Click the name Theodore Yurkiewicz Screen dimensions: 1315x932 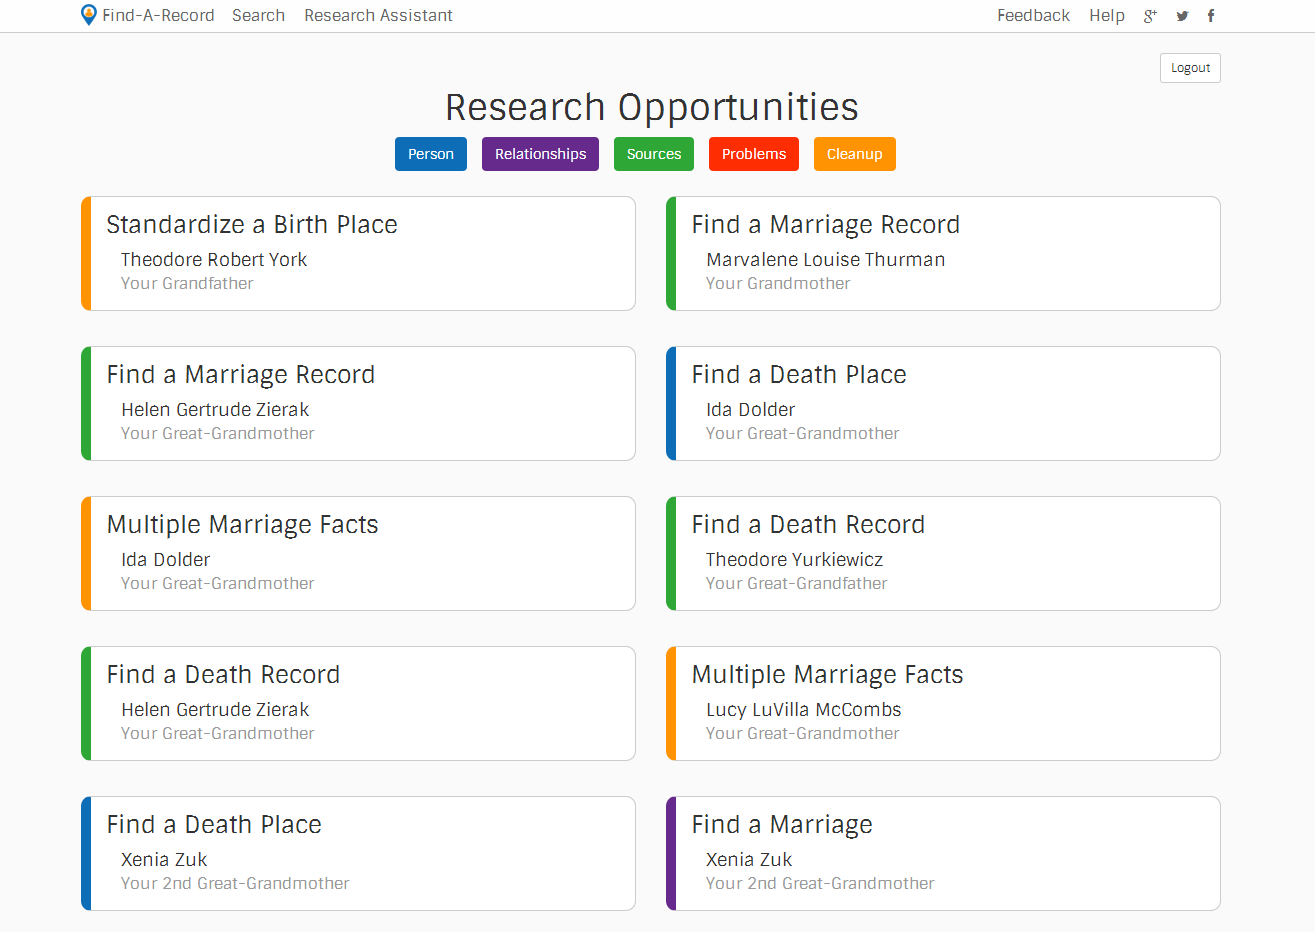[794, 559]
